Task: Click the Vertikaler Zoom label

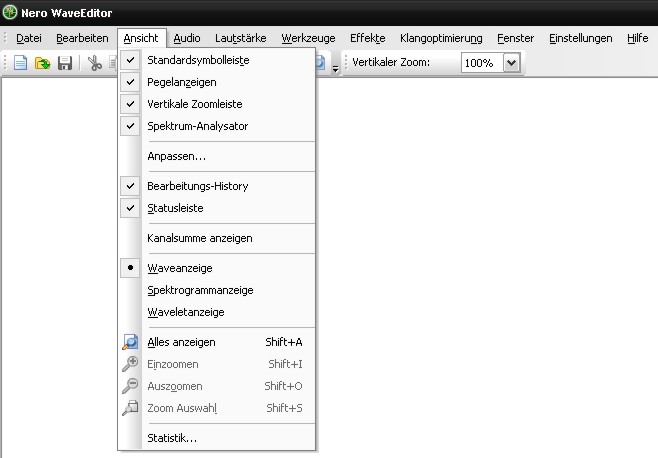Action: coord(391,63)
